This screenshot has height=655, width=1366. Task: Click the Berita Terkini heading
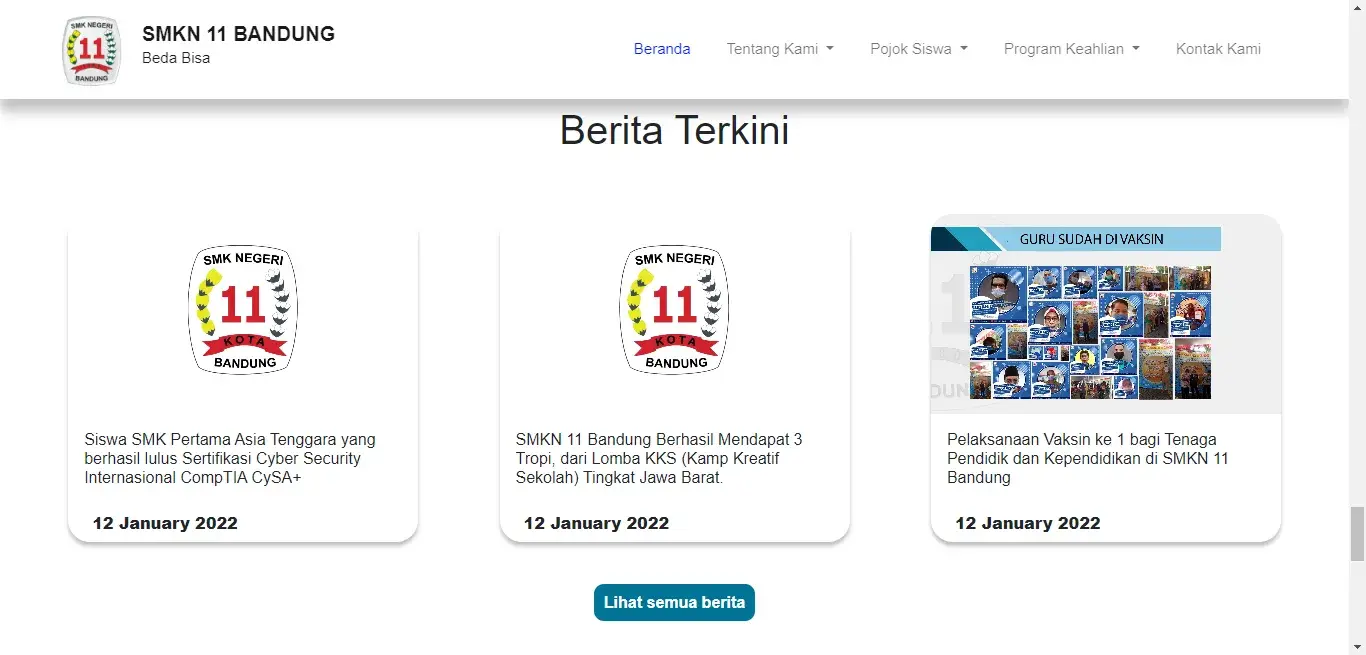click(x=674, y=130)
